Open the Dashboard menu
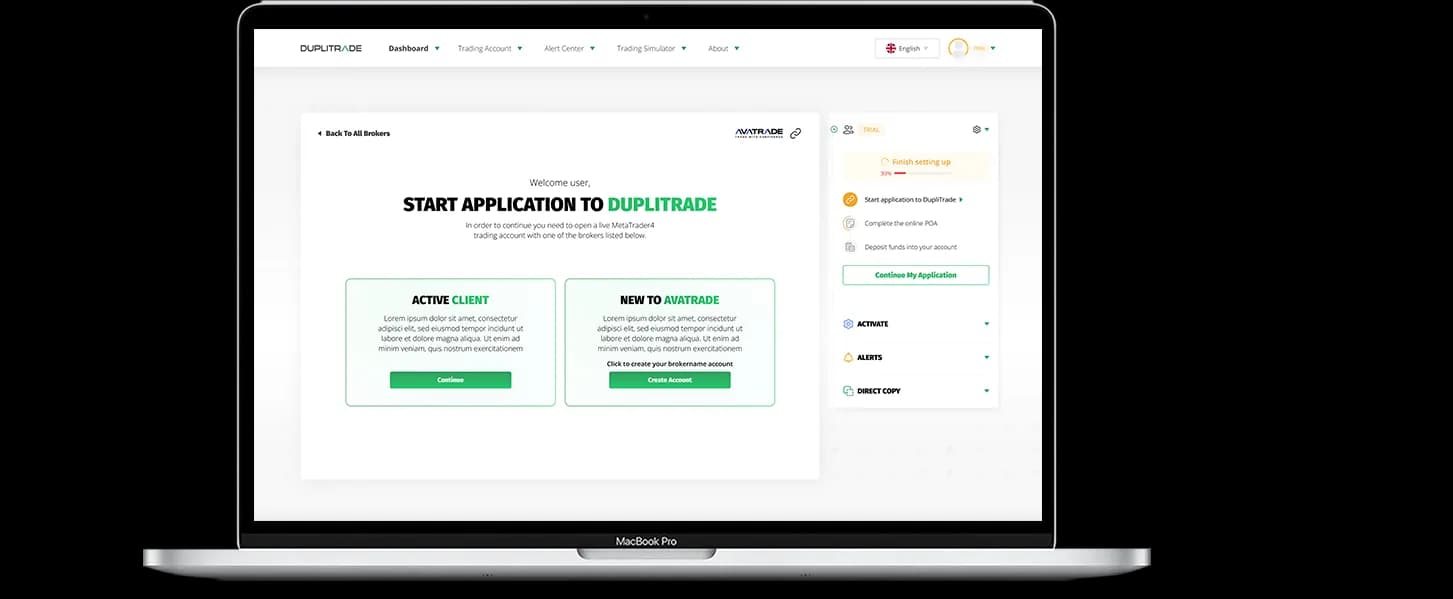The height and width of the screenshot is (599, 1453). tap(414, 48)
